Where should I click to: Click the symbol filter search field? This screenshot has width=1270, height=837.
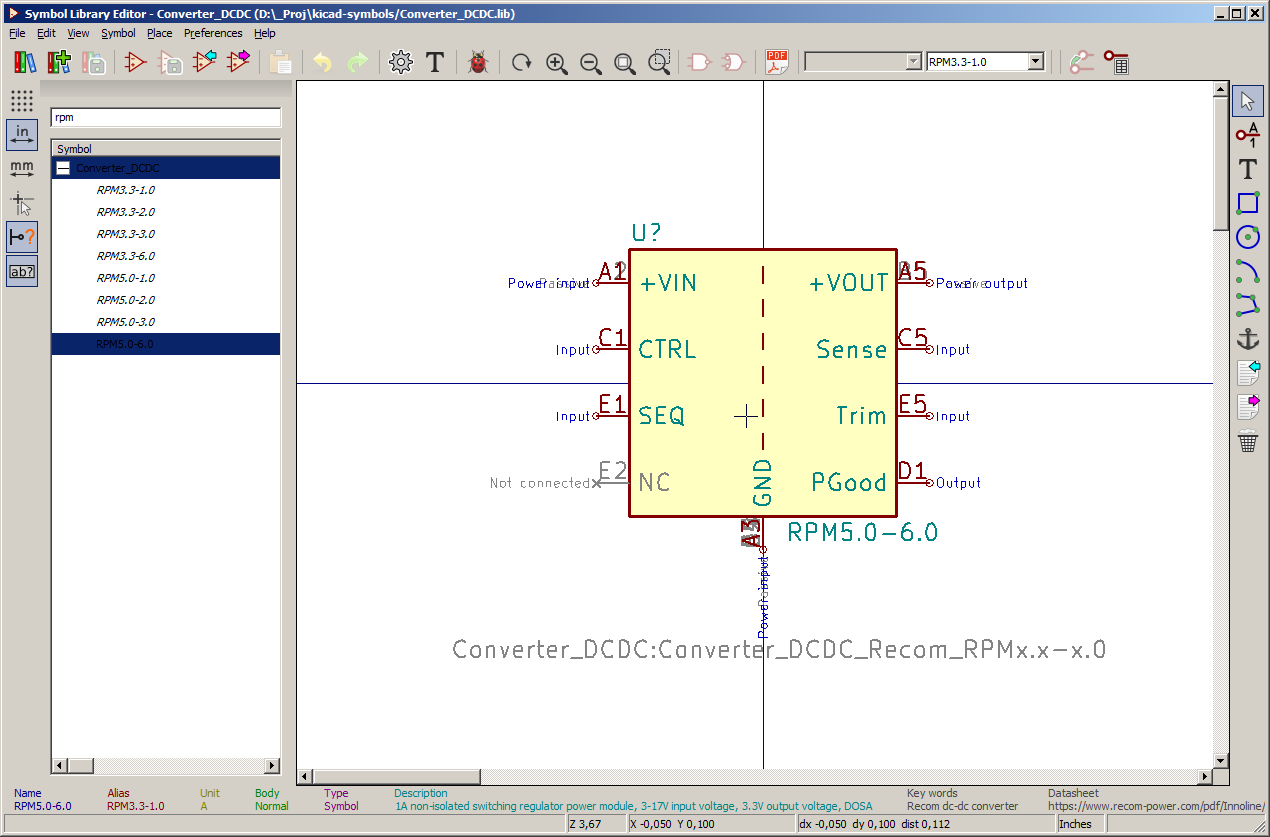point(165,118)
